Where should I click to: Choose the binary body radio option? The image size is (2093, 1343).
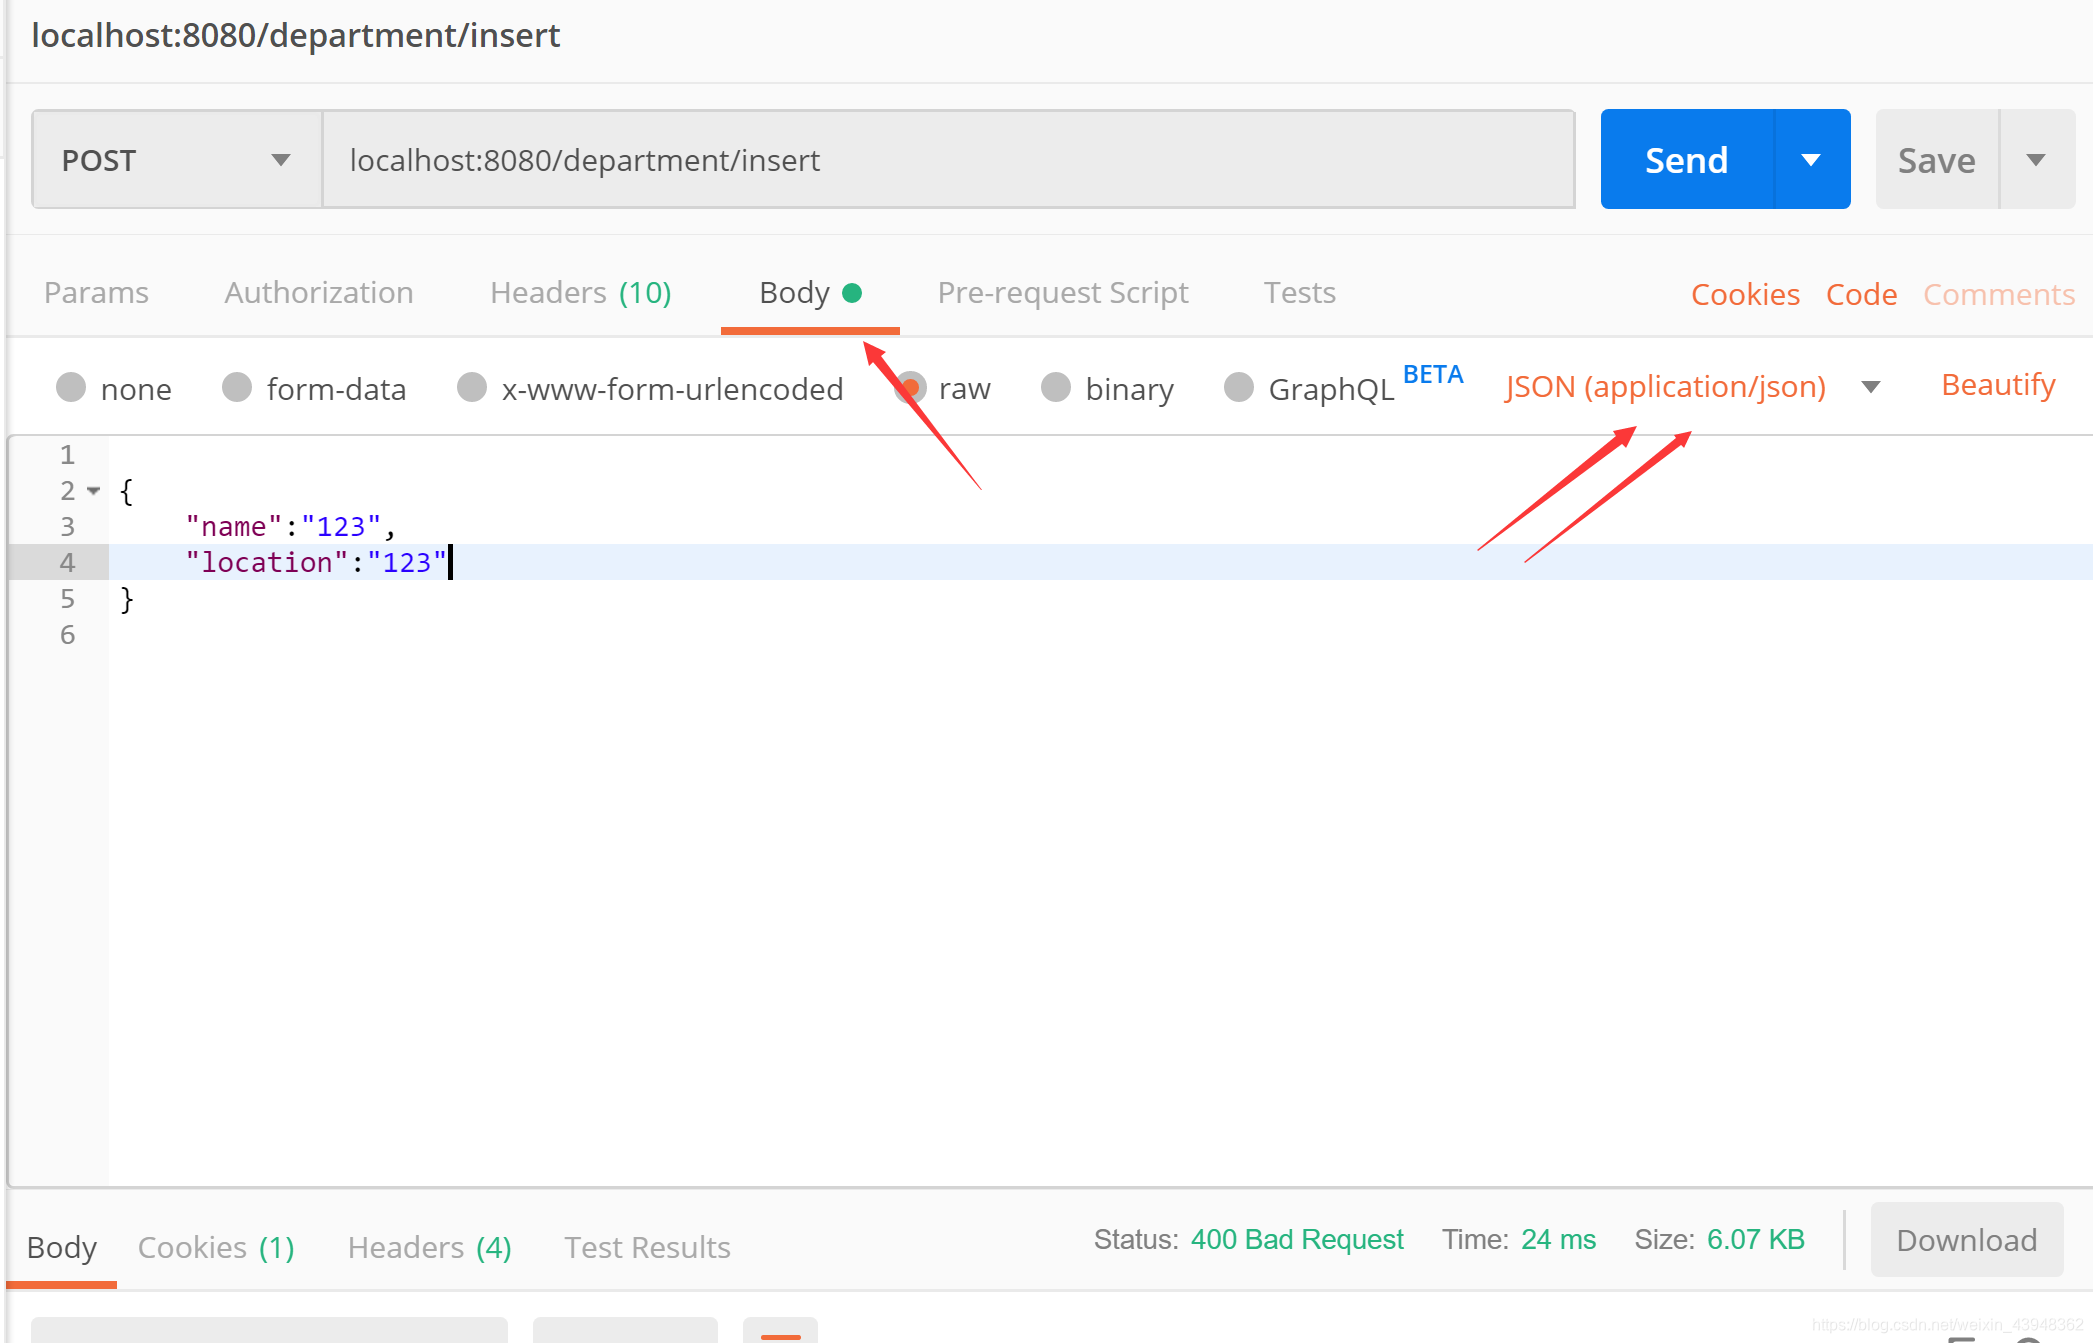point(1056,387)
